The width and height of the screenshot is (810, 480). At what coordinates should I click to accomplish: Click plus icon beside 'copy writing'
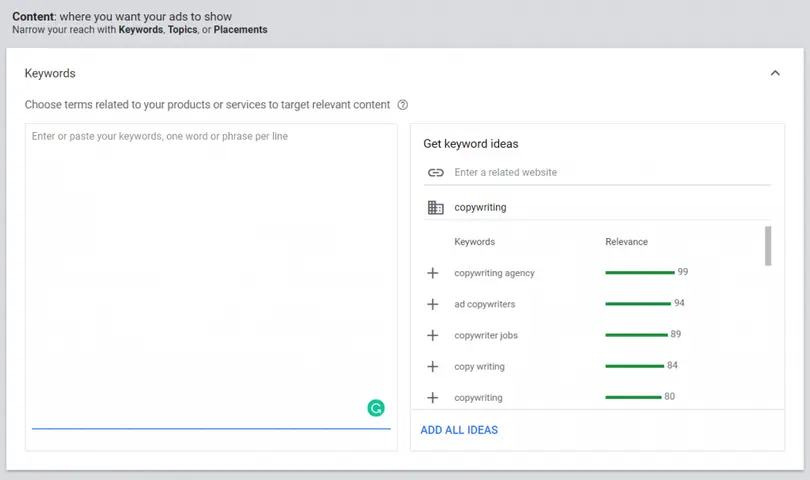(433, 366)
